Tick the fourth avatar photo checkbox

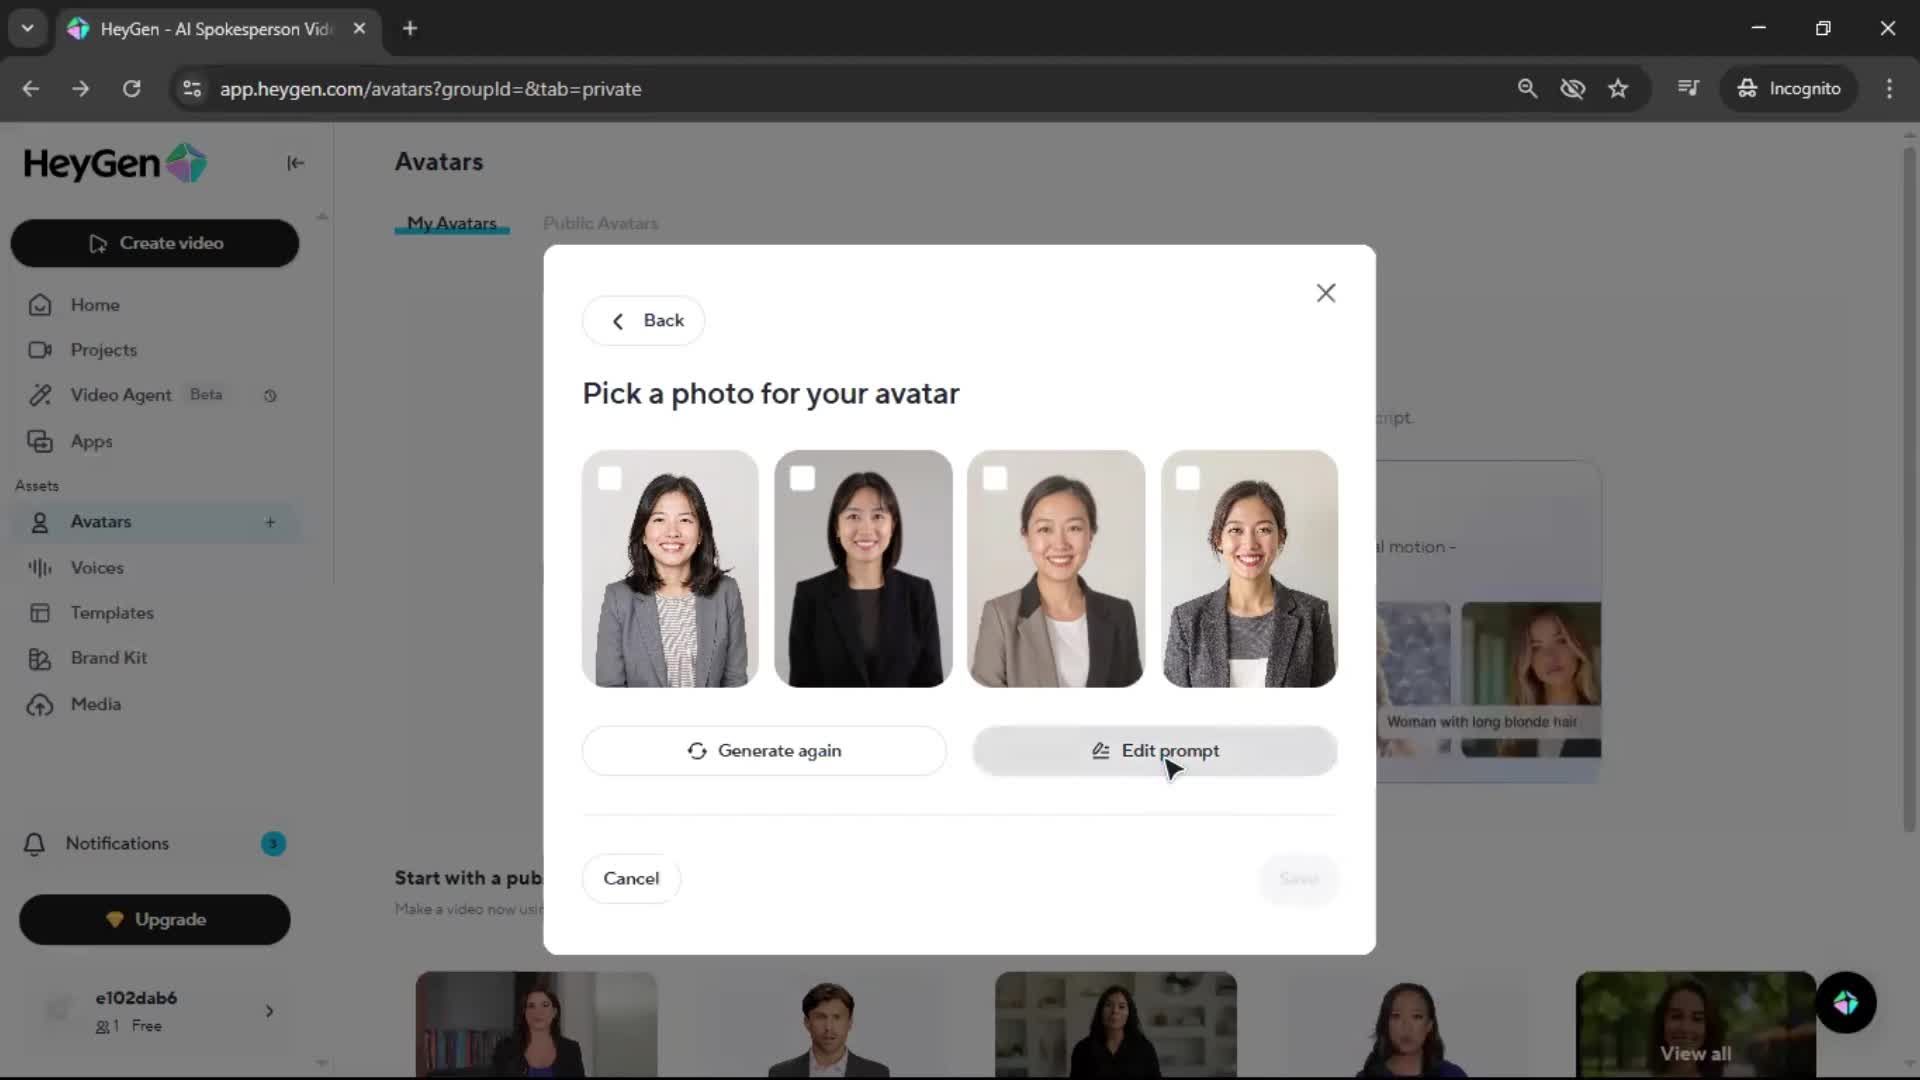click(1187, 479)
